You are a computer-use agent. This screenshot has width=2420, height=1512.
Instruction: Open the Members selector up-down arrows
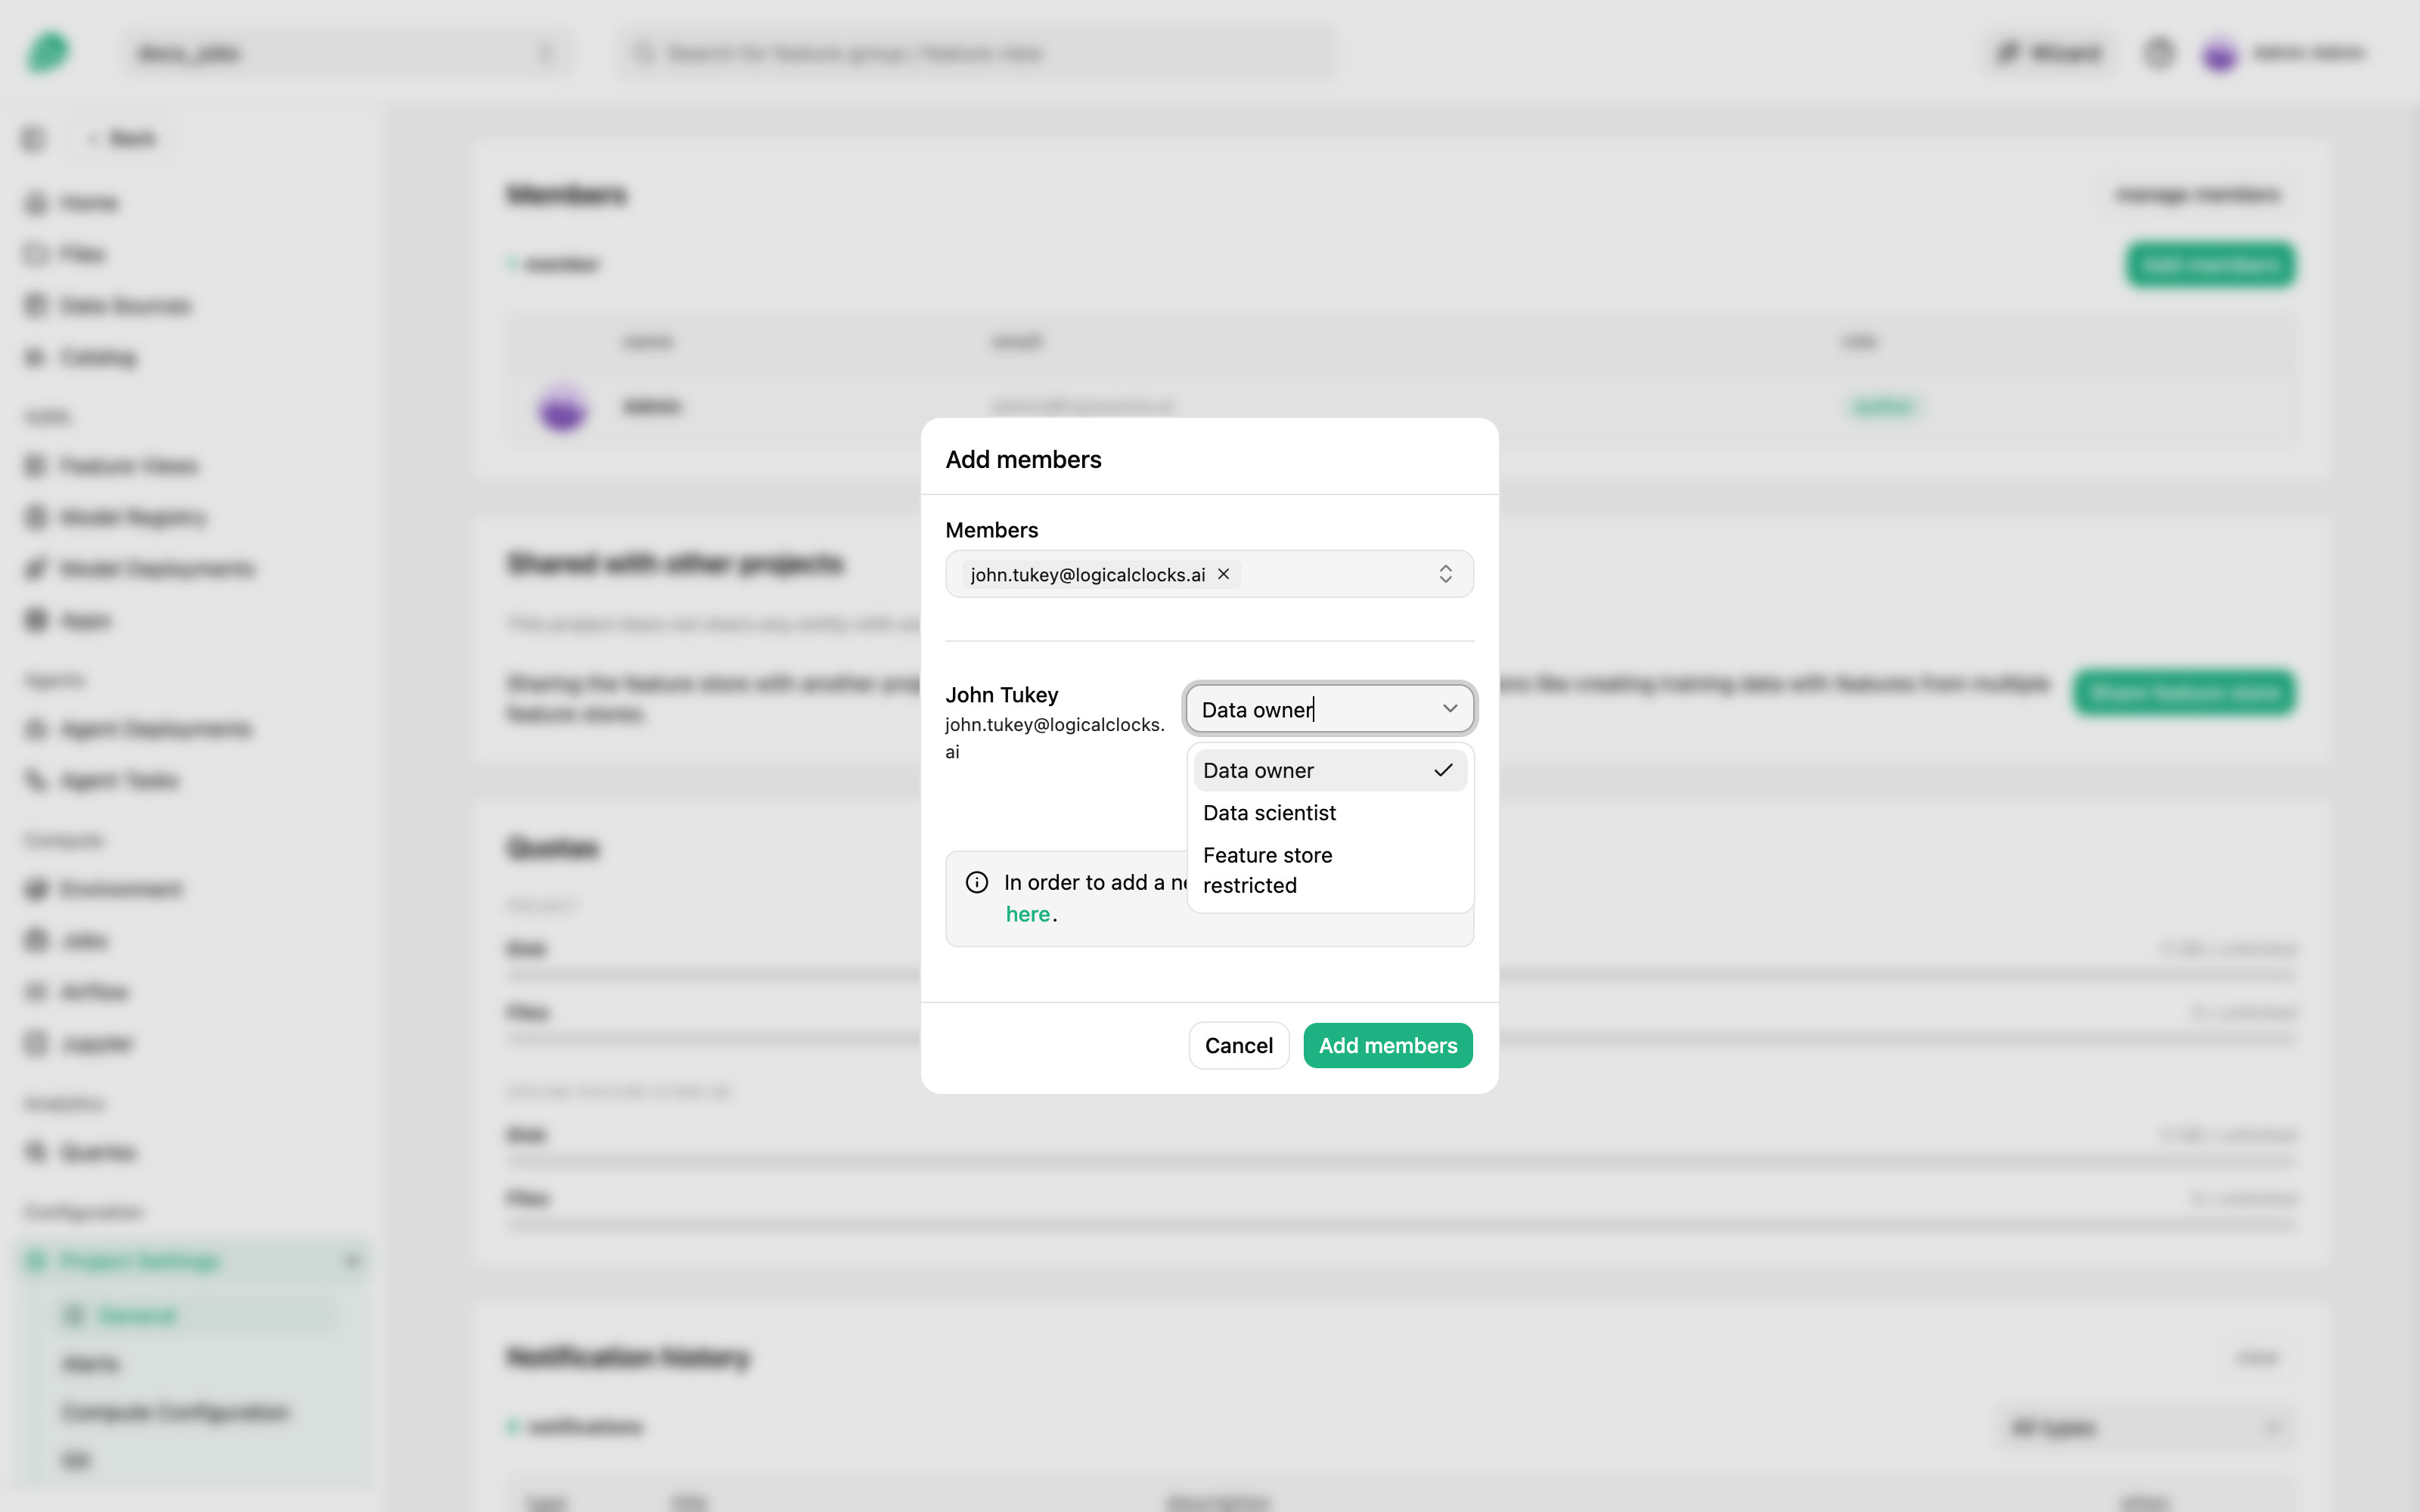[x=1445, y=574]
